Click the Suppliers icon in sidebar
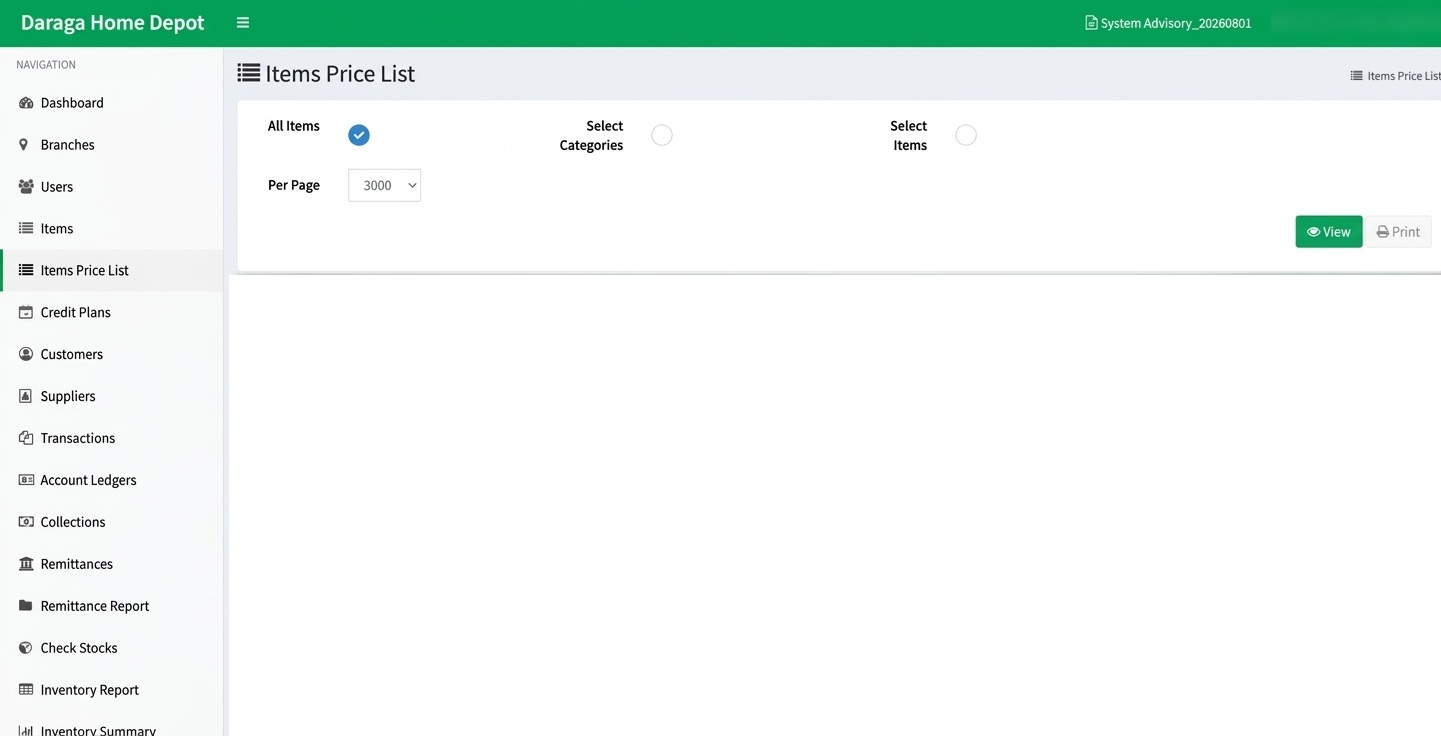The height and width of the screenshot is (736, 1441). 26,397
